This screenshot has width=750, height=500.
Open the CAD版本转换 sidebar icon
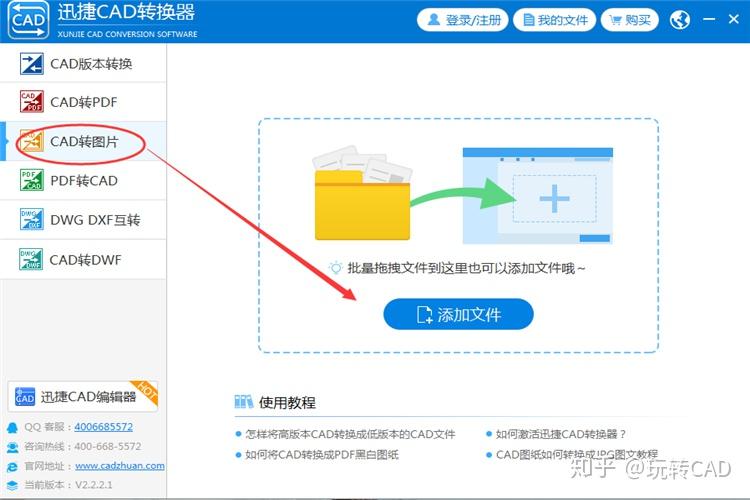point(32,64)
